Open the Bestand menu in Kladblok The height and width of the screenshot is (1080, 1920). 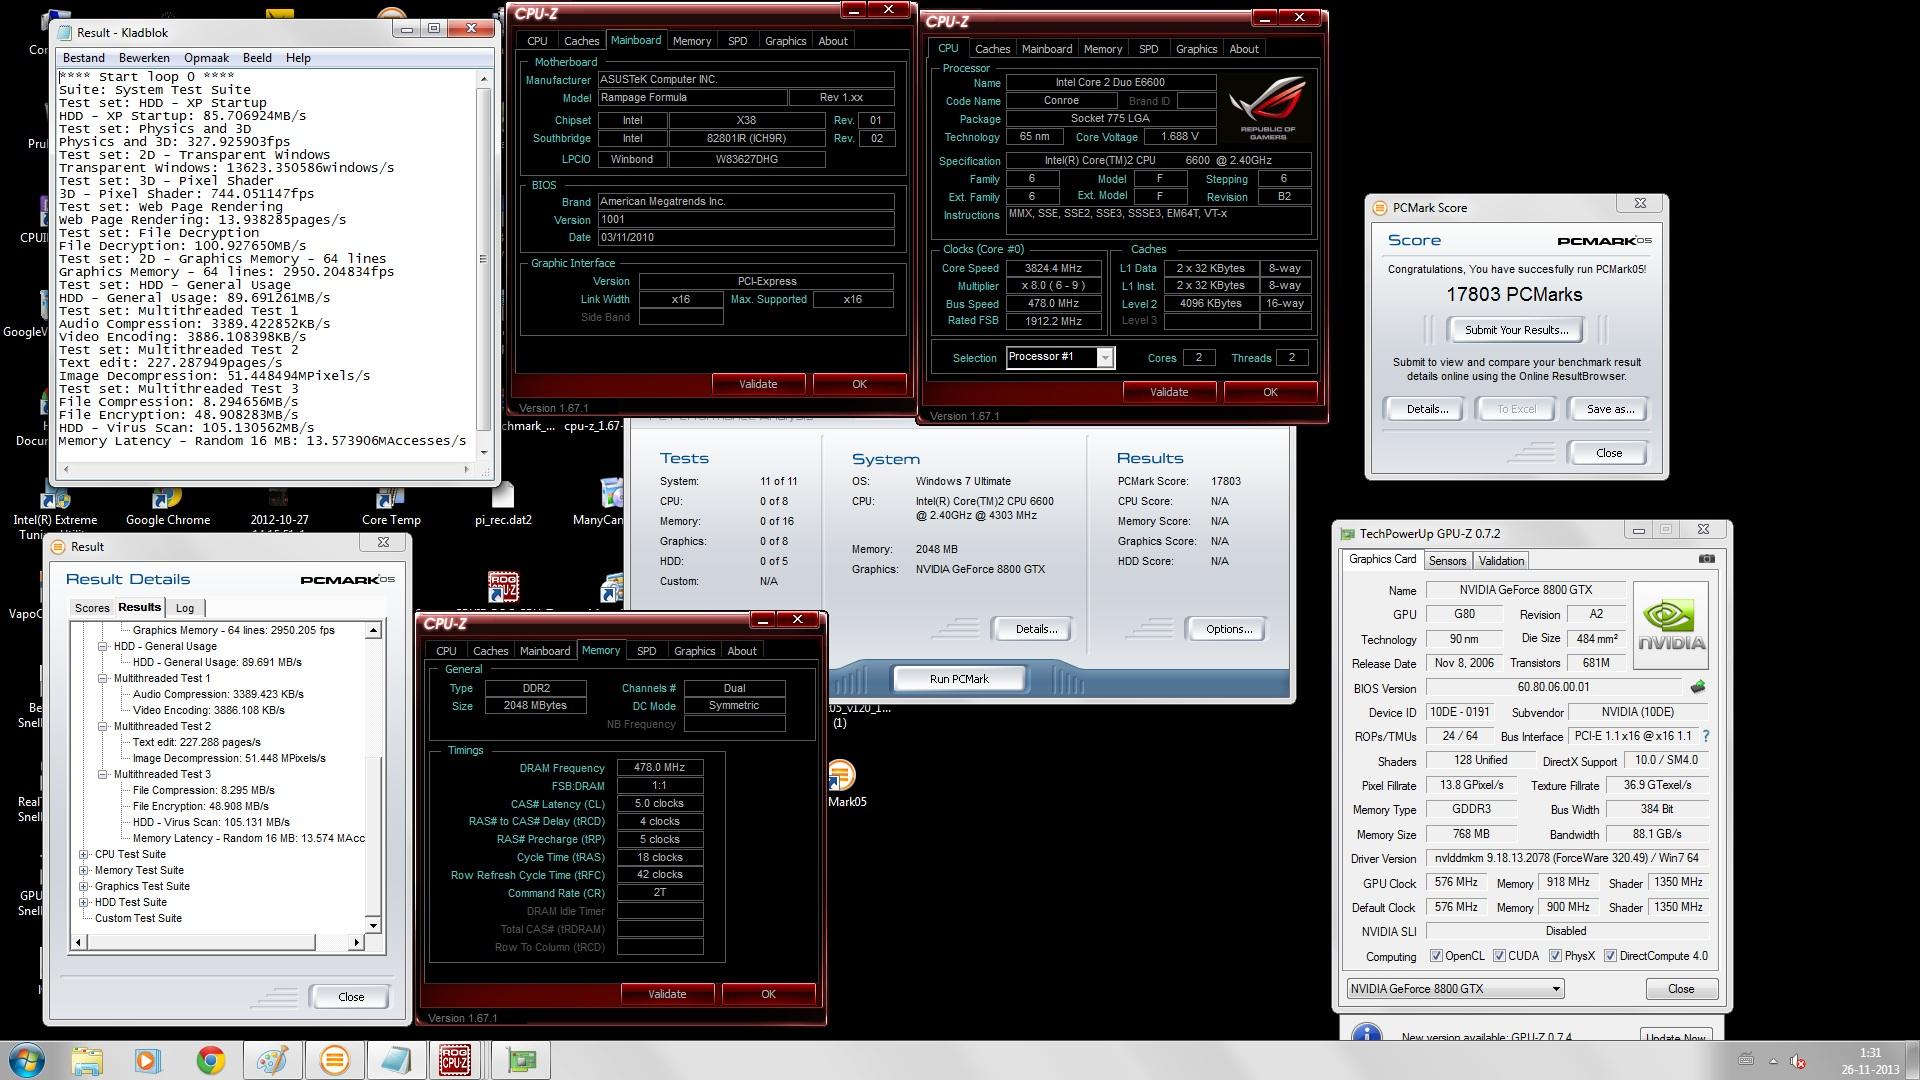tap(84, 58)
